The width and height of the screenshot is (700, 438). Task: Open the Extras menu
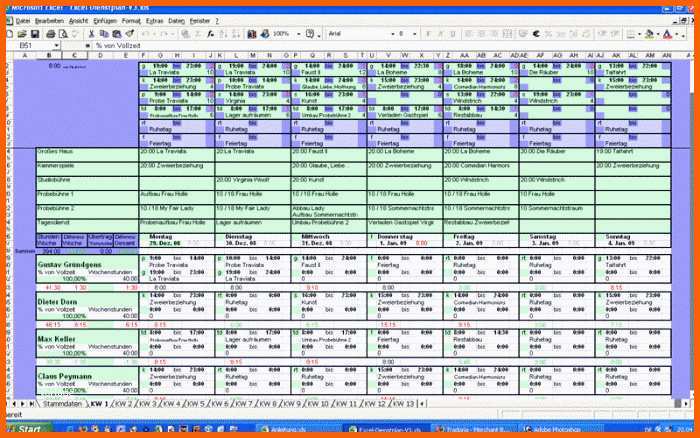[x=154, y=21]
